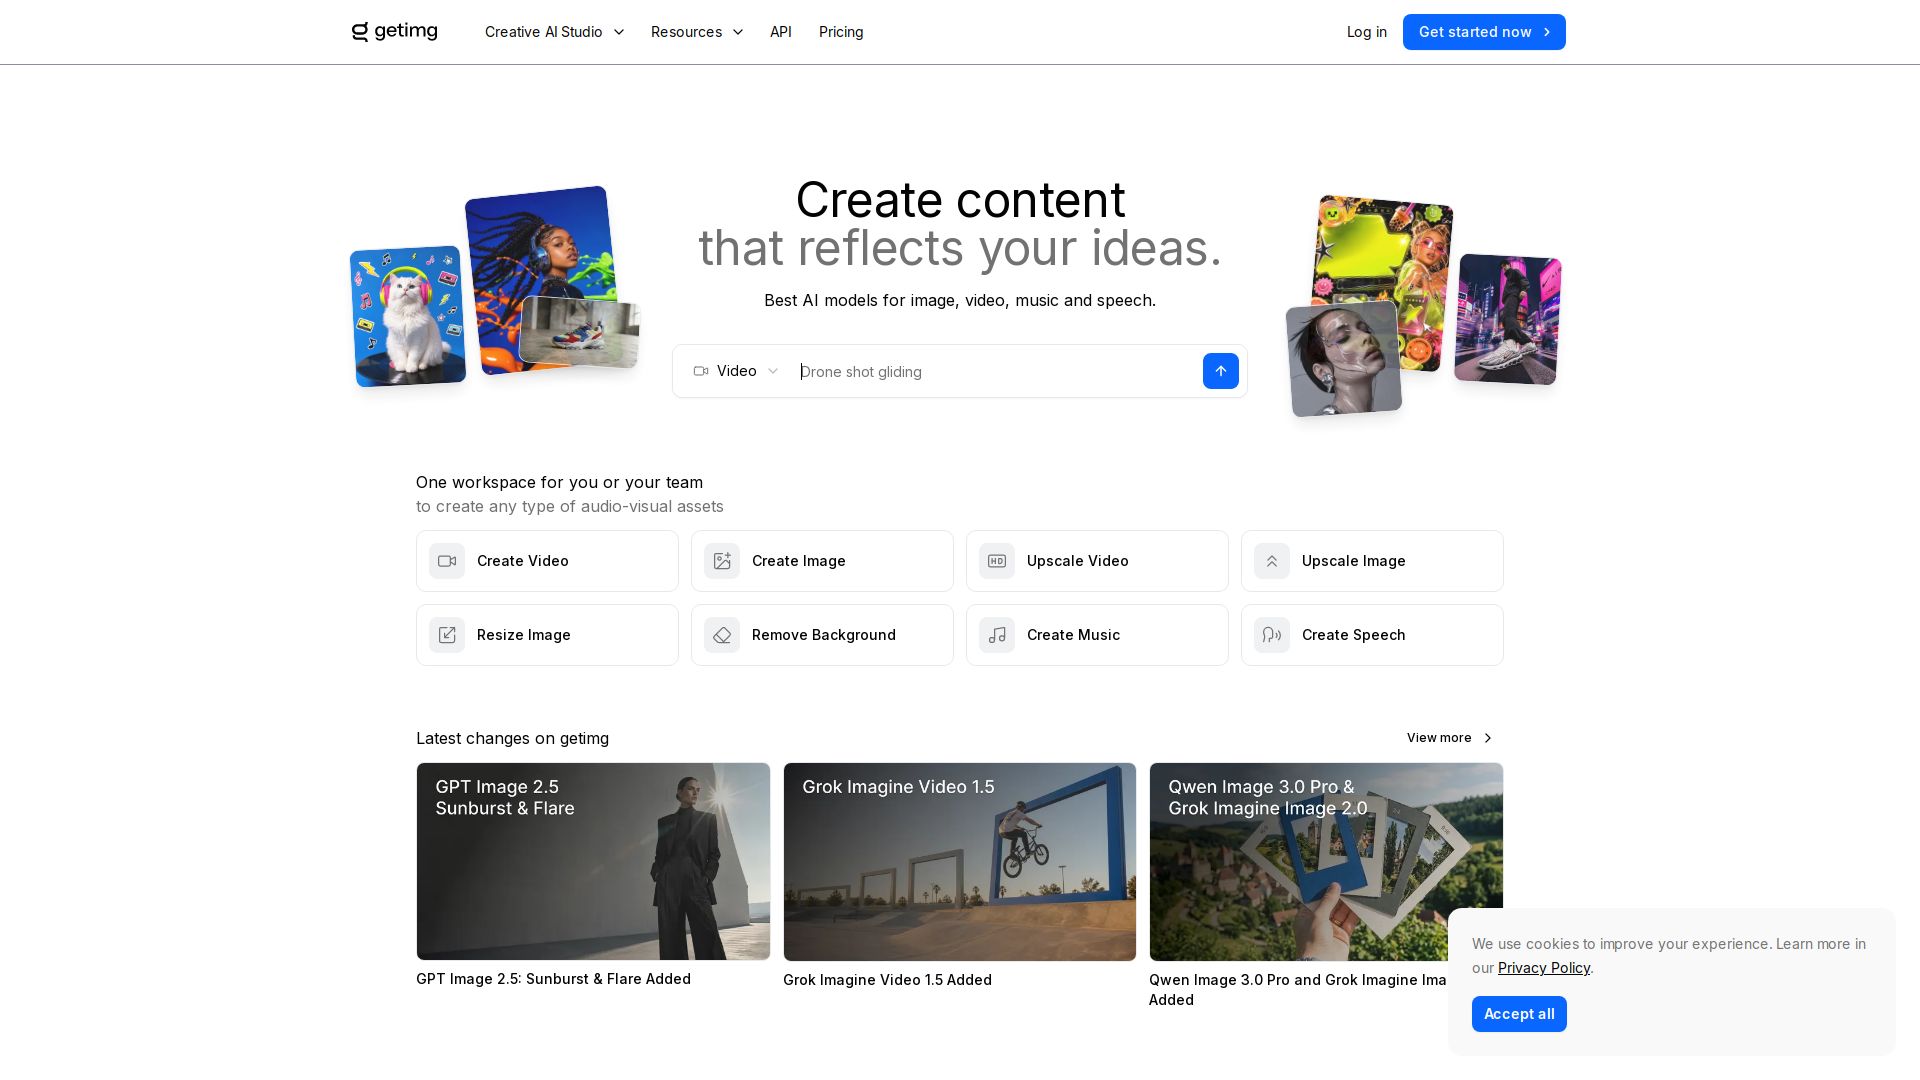Click the Upscale Image arrows icon
The height and width of the screenshot is (1080, 1920).
(x=1272, y=561)
